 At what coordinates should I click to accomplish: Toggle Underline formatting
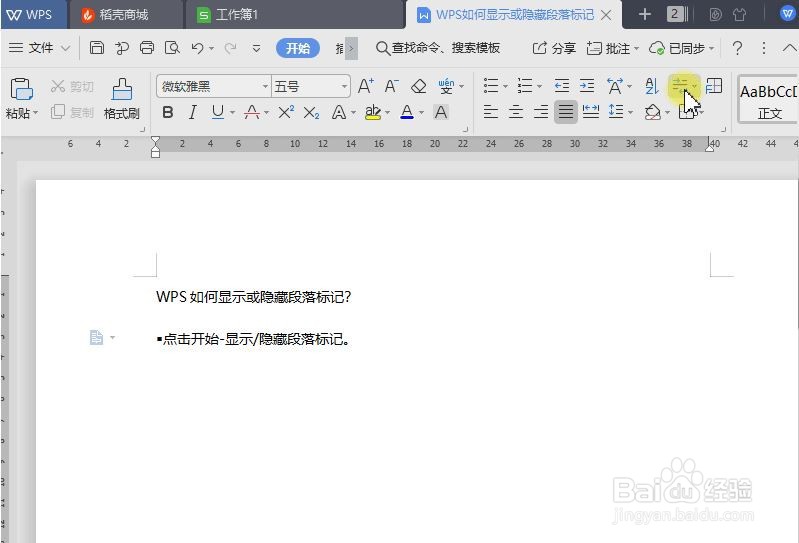tap(218, 112)
